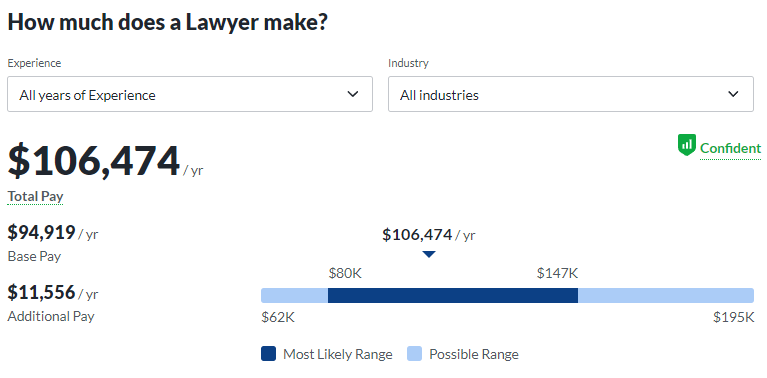
Task: Click the green Confident shield icon
Action: [687, 145]
